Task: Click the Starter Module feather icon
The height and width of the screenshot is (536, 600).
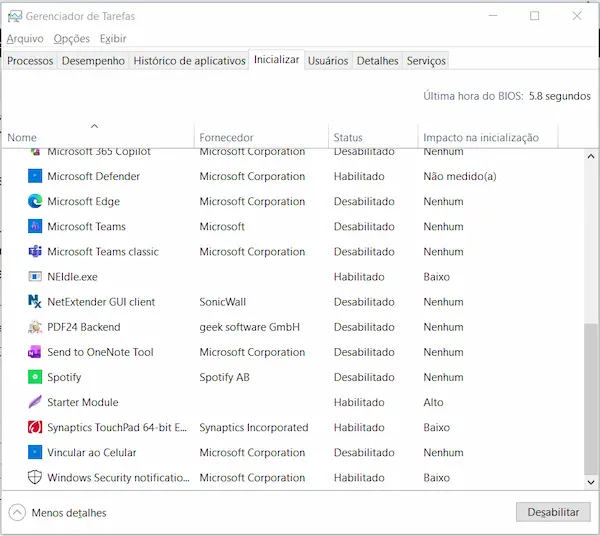Action: pos(35,402)
